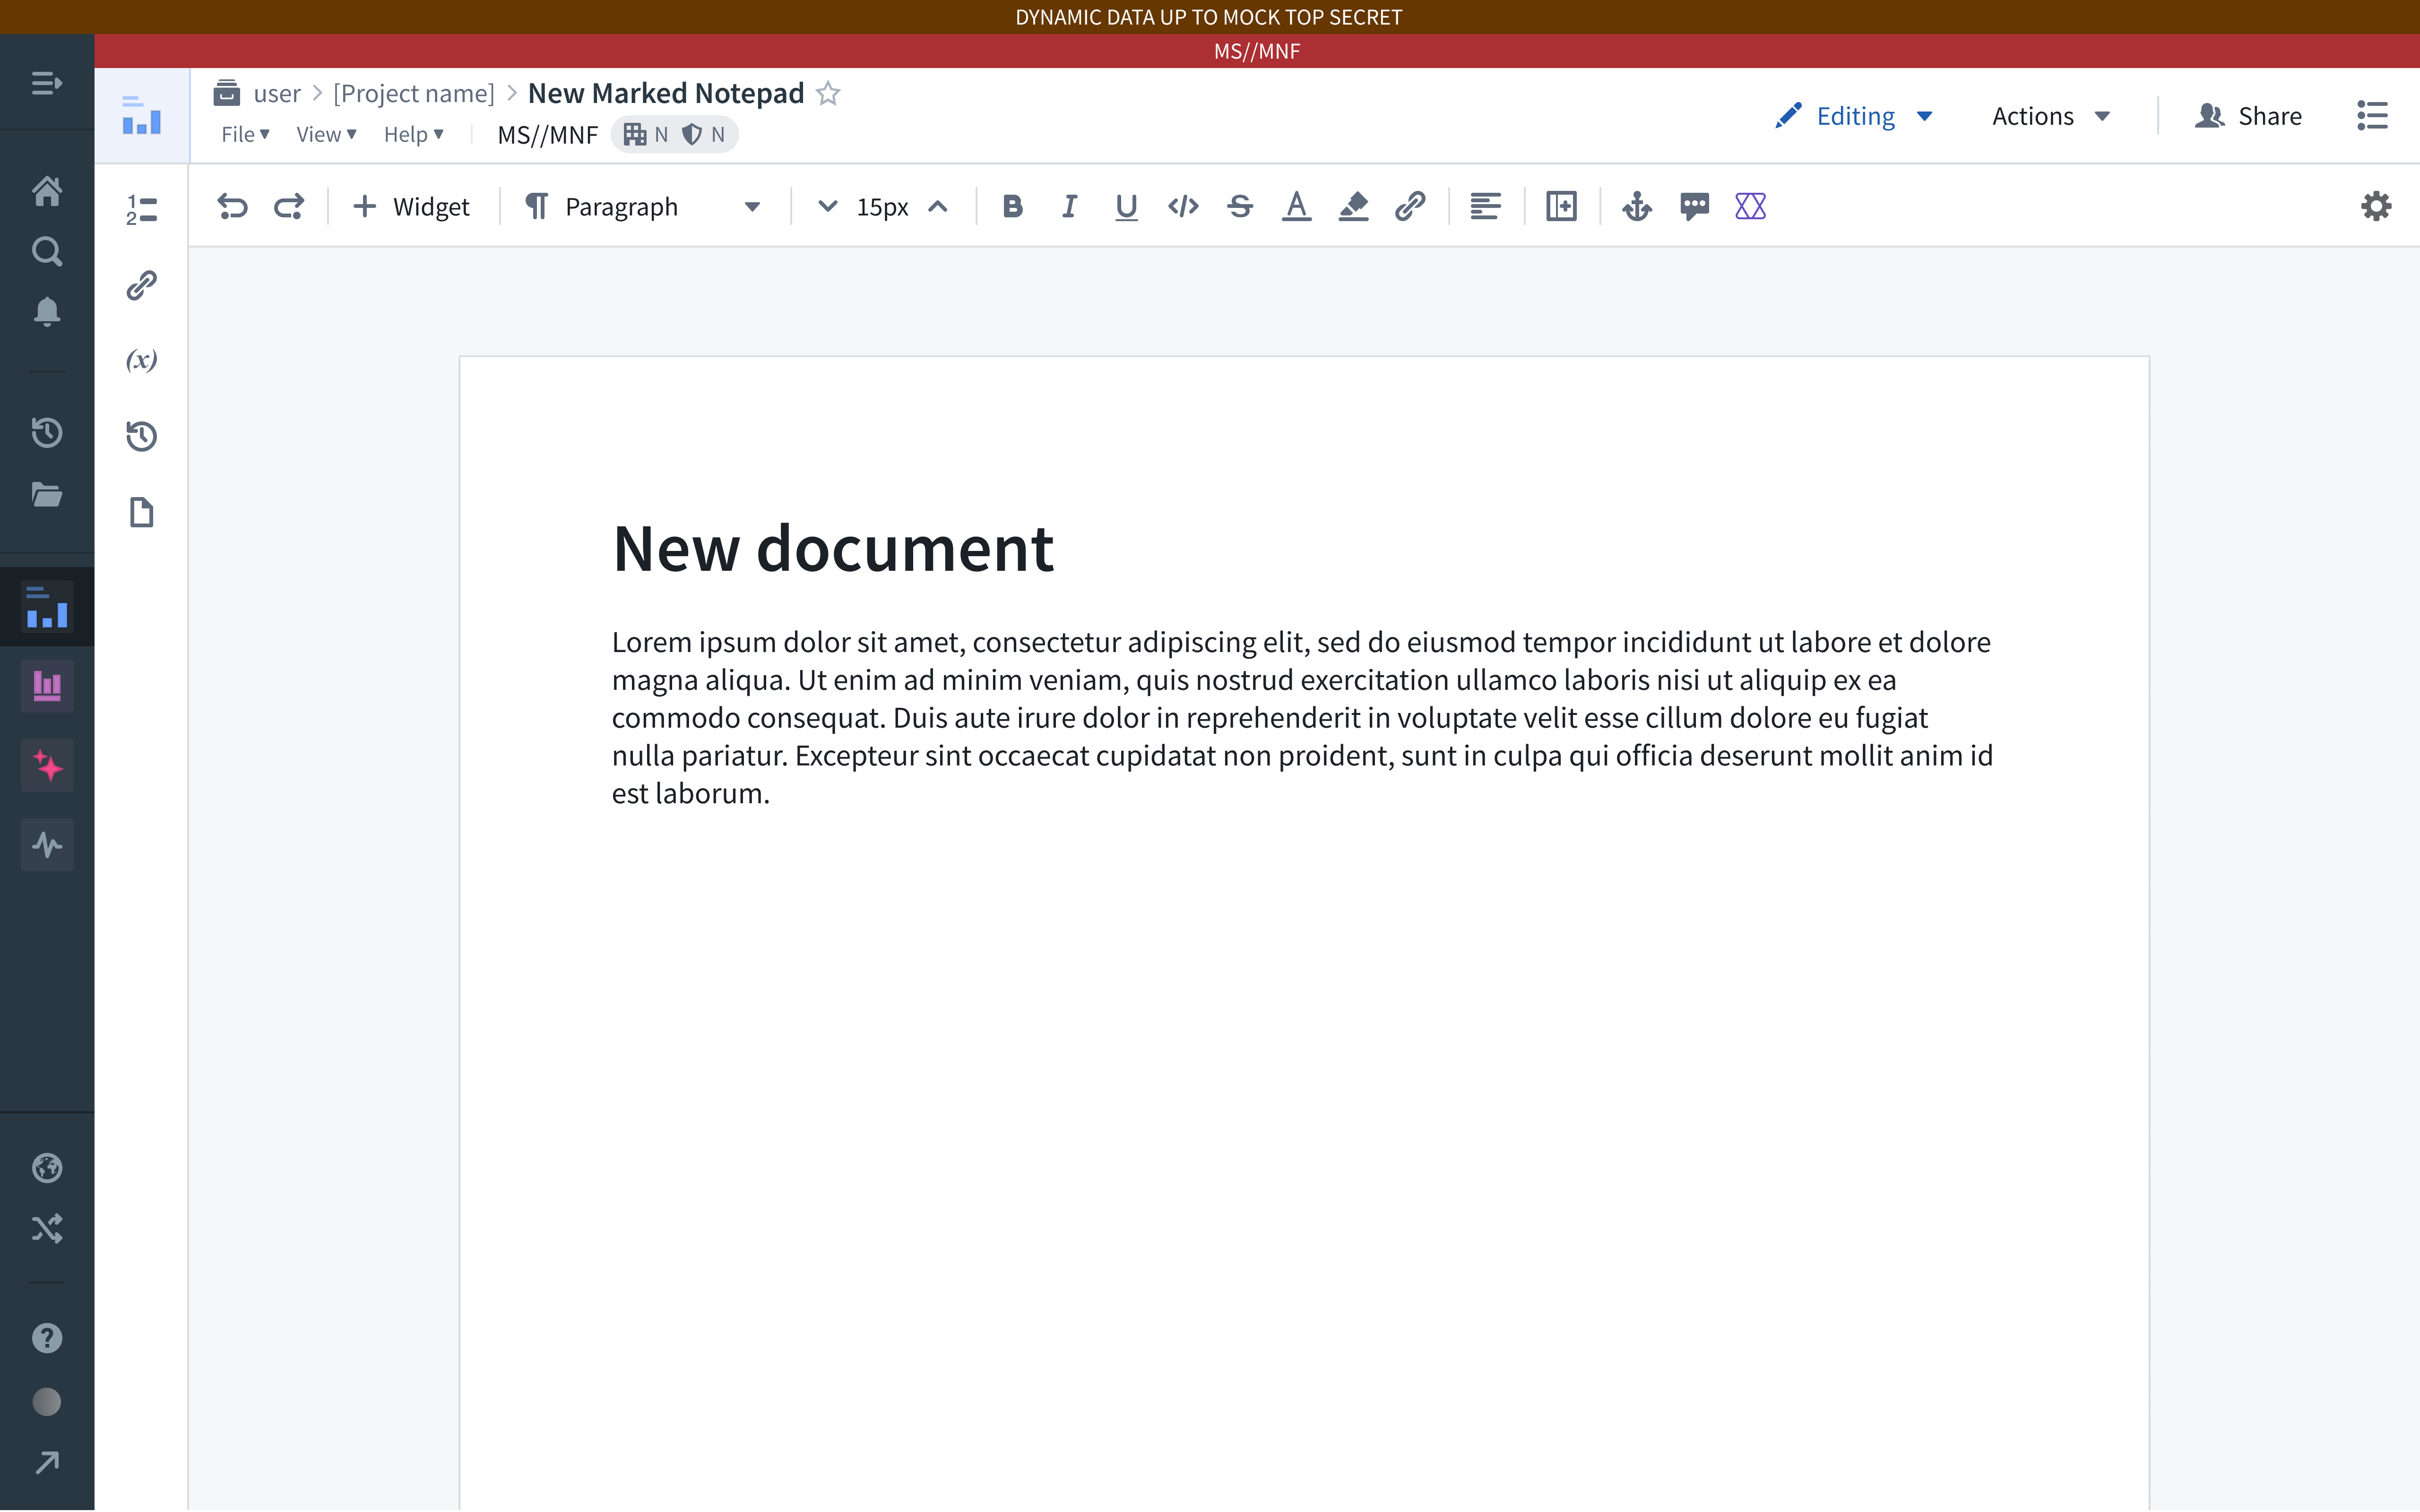Open the outline numbered list panel
Screen dimensions: 2420x1512
pos(141,209)
